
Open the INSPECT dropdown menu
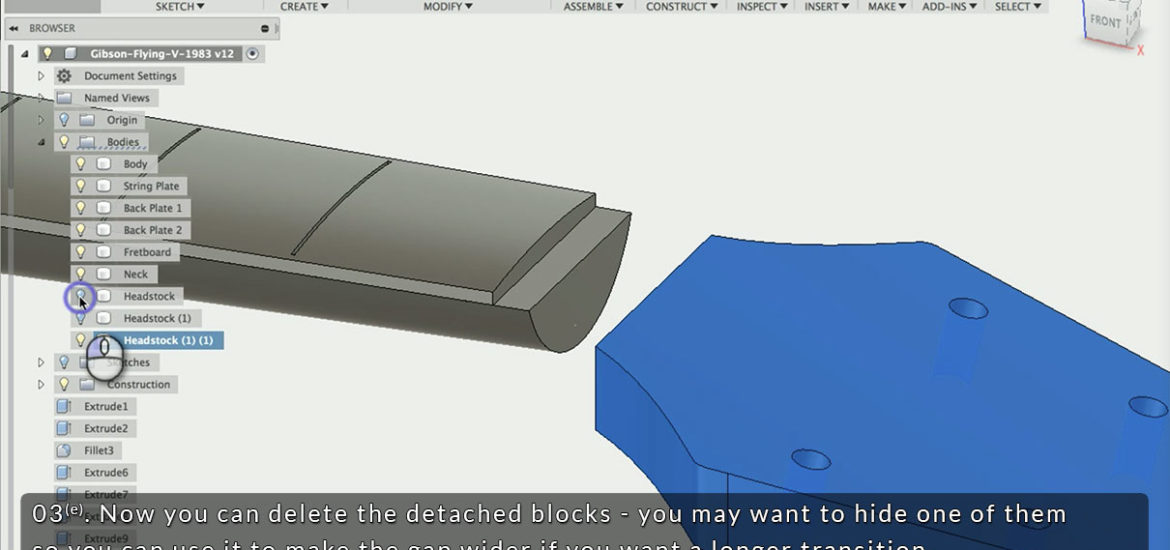point(761,7)
